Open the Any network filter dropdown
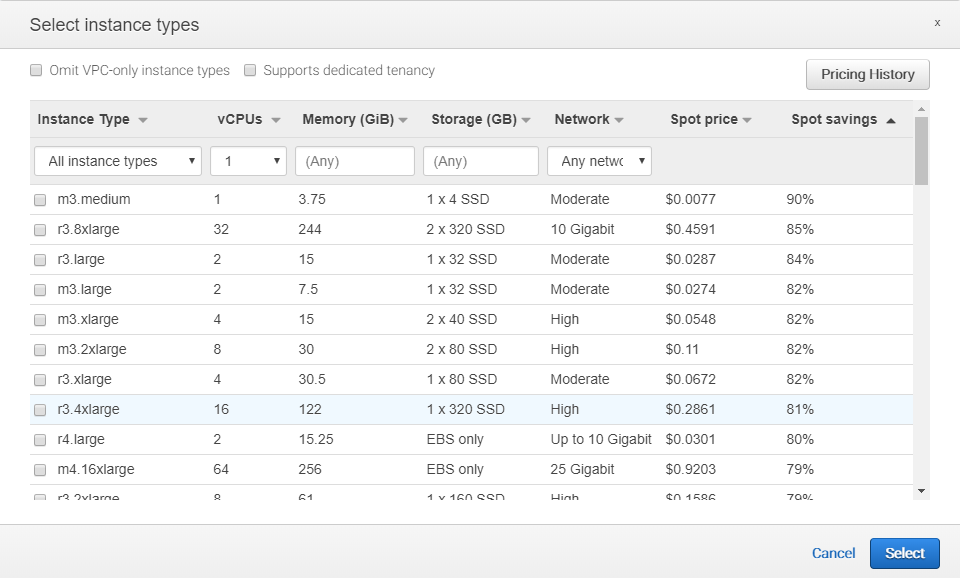 click(x=599, y=161)
